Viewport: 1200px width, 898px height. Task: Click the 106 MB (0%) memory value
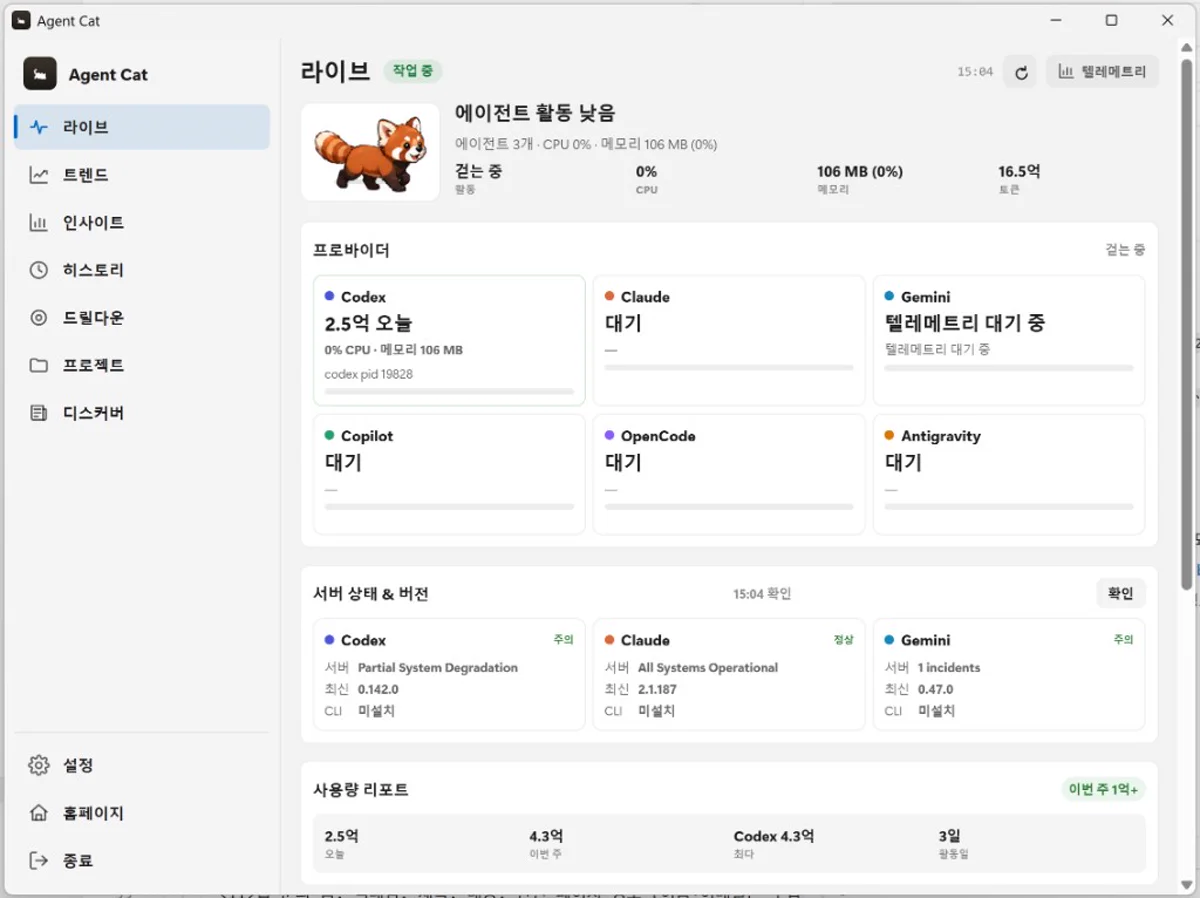860,172
